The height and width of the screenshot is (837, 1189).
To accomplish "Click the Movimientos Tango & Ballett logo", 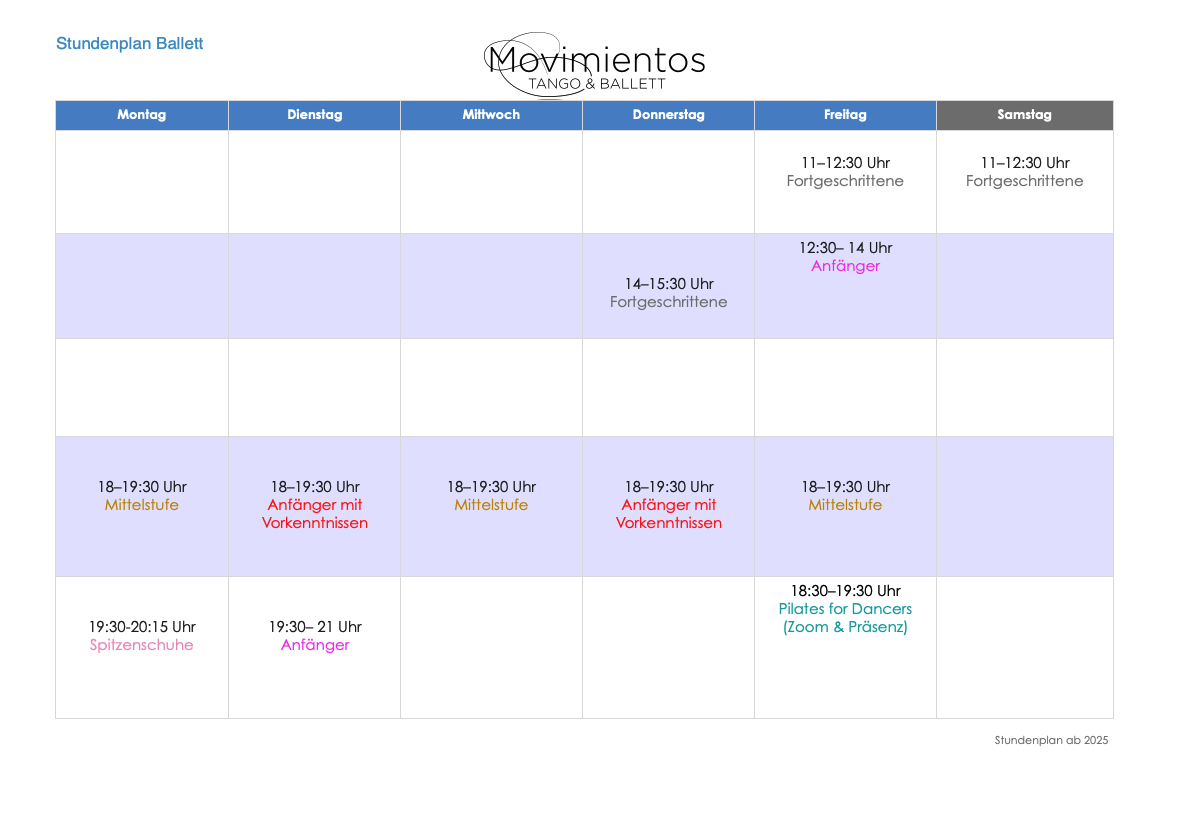I will click(594, 65).
